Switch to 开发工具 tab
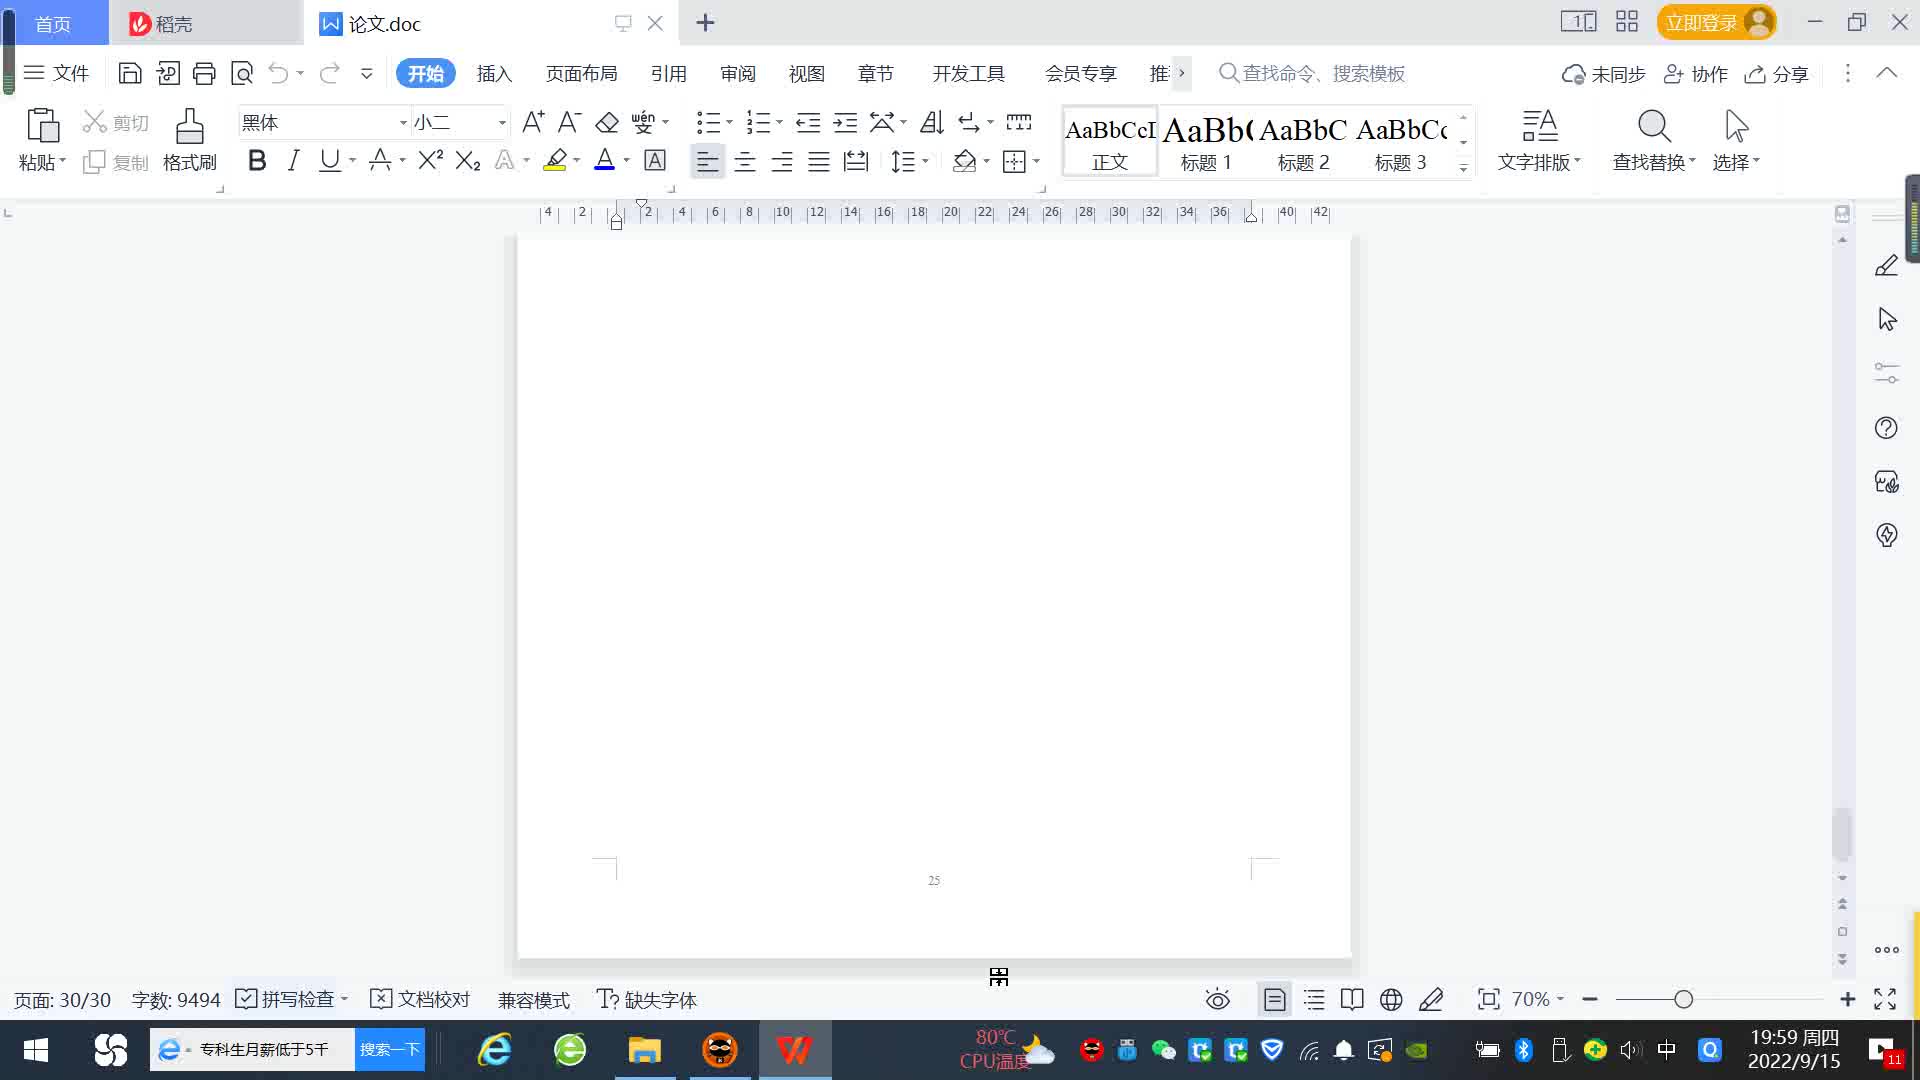Screen dimensions: 1920x1080 coord(968,74)
